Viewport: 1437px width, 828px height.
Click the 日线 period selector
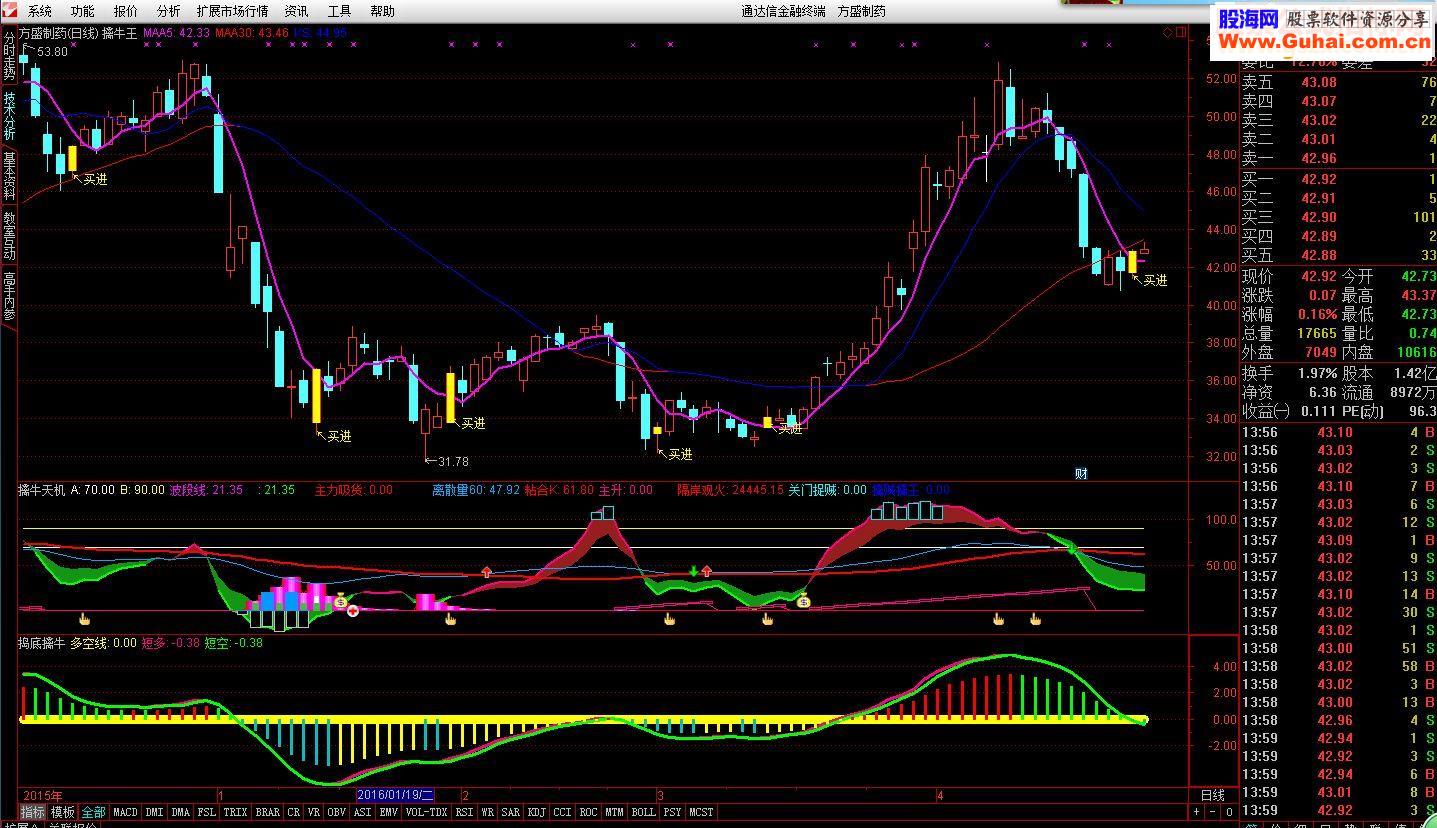tap(1212, 796)
